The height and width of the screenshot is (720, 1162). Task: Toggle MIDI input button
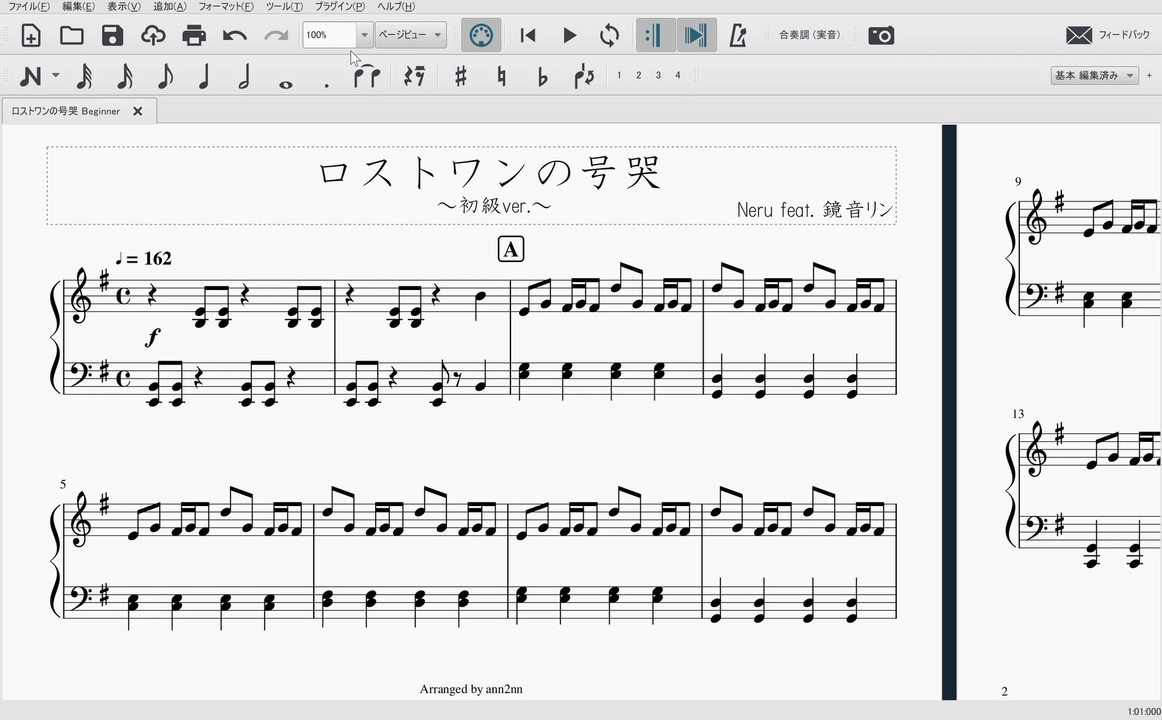click(481, 36)
